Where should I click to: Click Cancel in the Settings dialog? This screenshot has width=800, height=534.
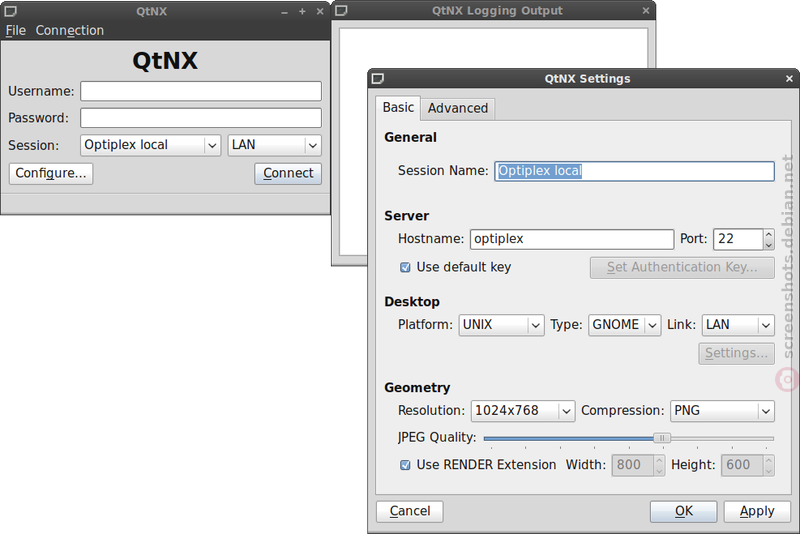tap(410, 511)
